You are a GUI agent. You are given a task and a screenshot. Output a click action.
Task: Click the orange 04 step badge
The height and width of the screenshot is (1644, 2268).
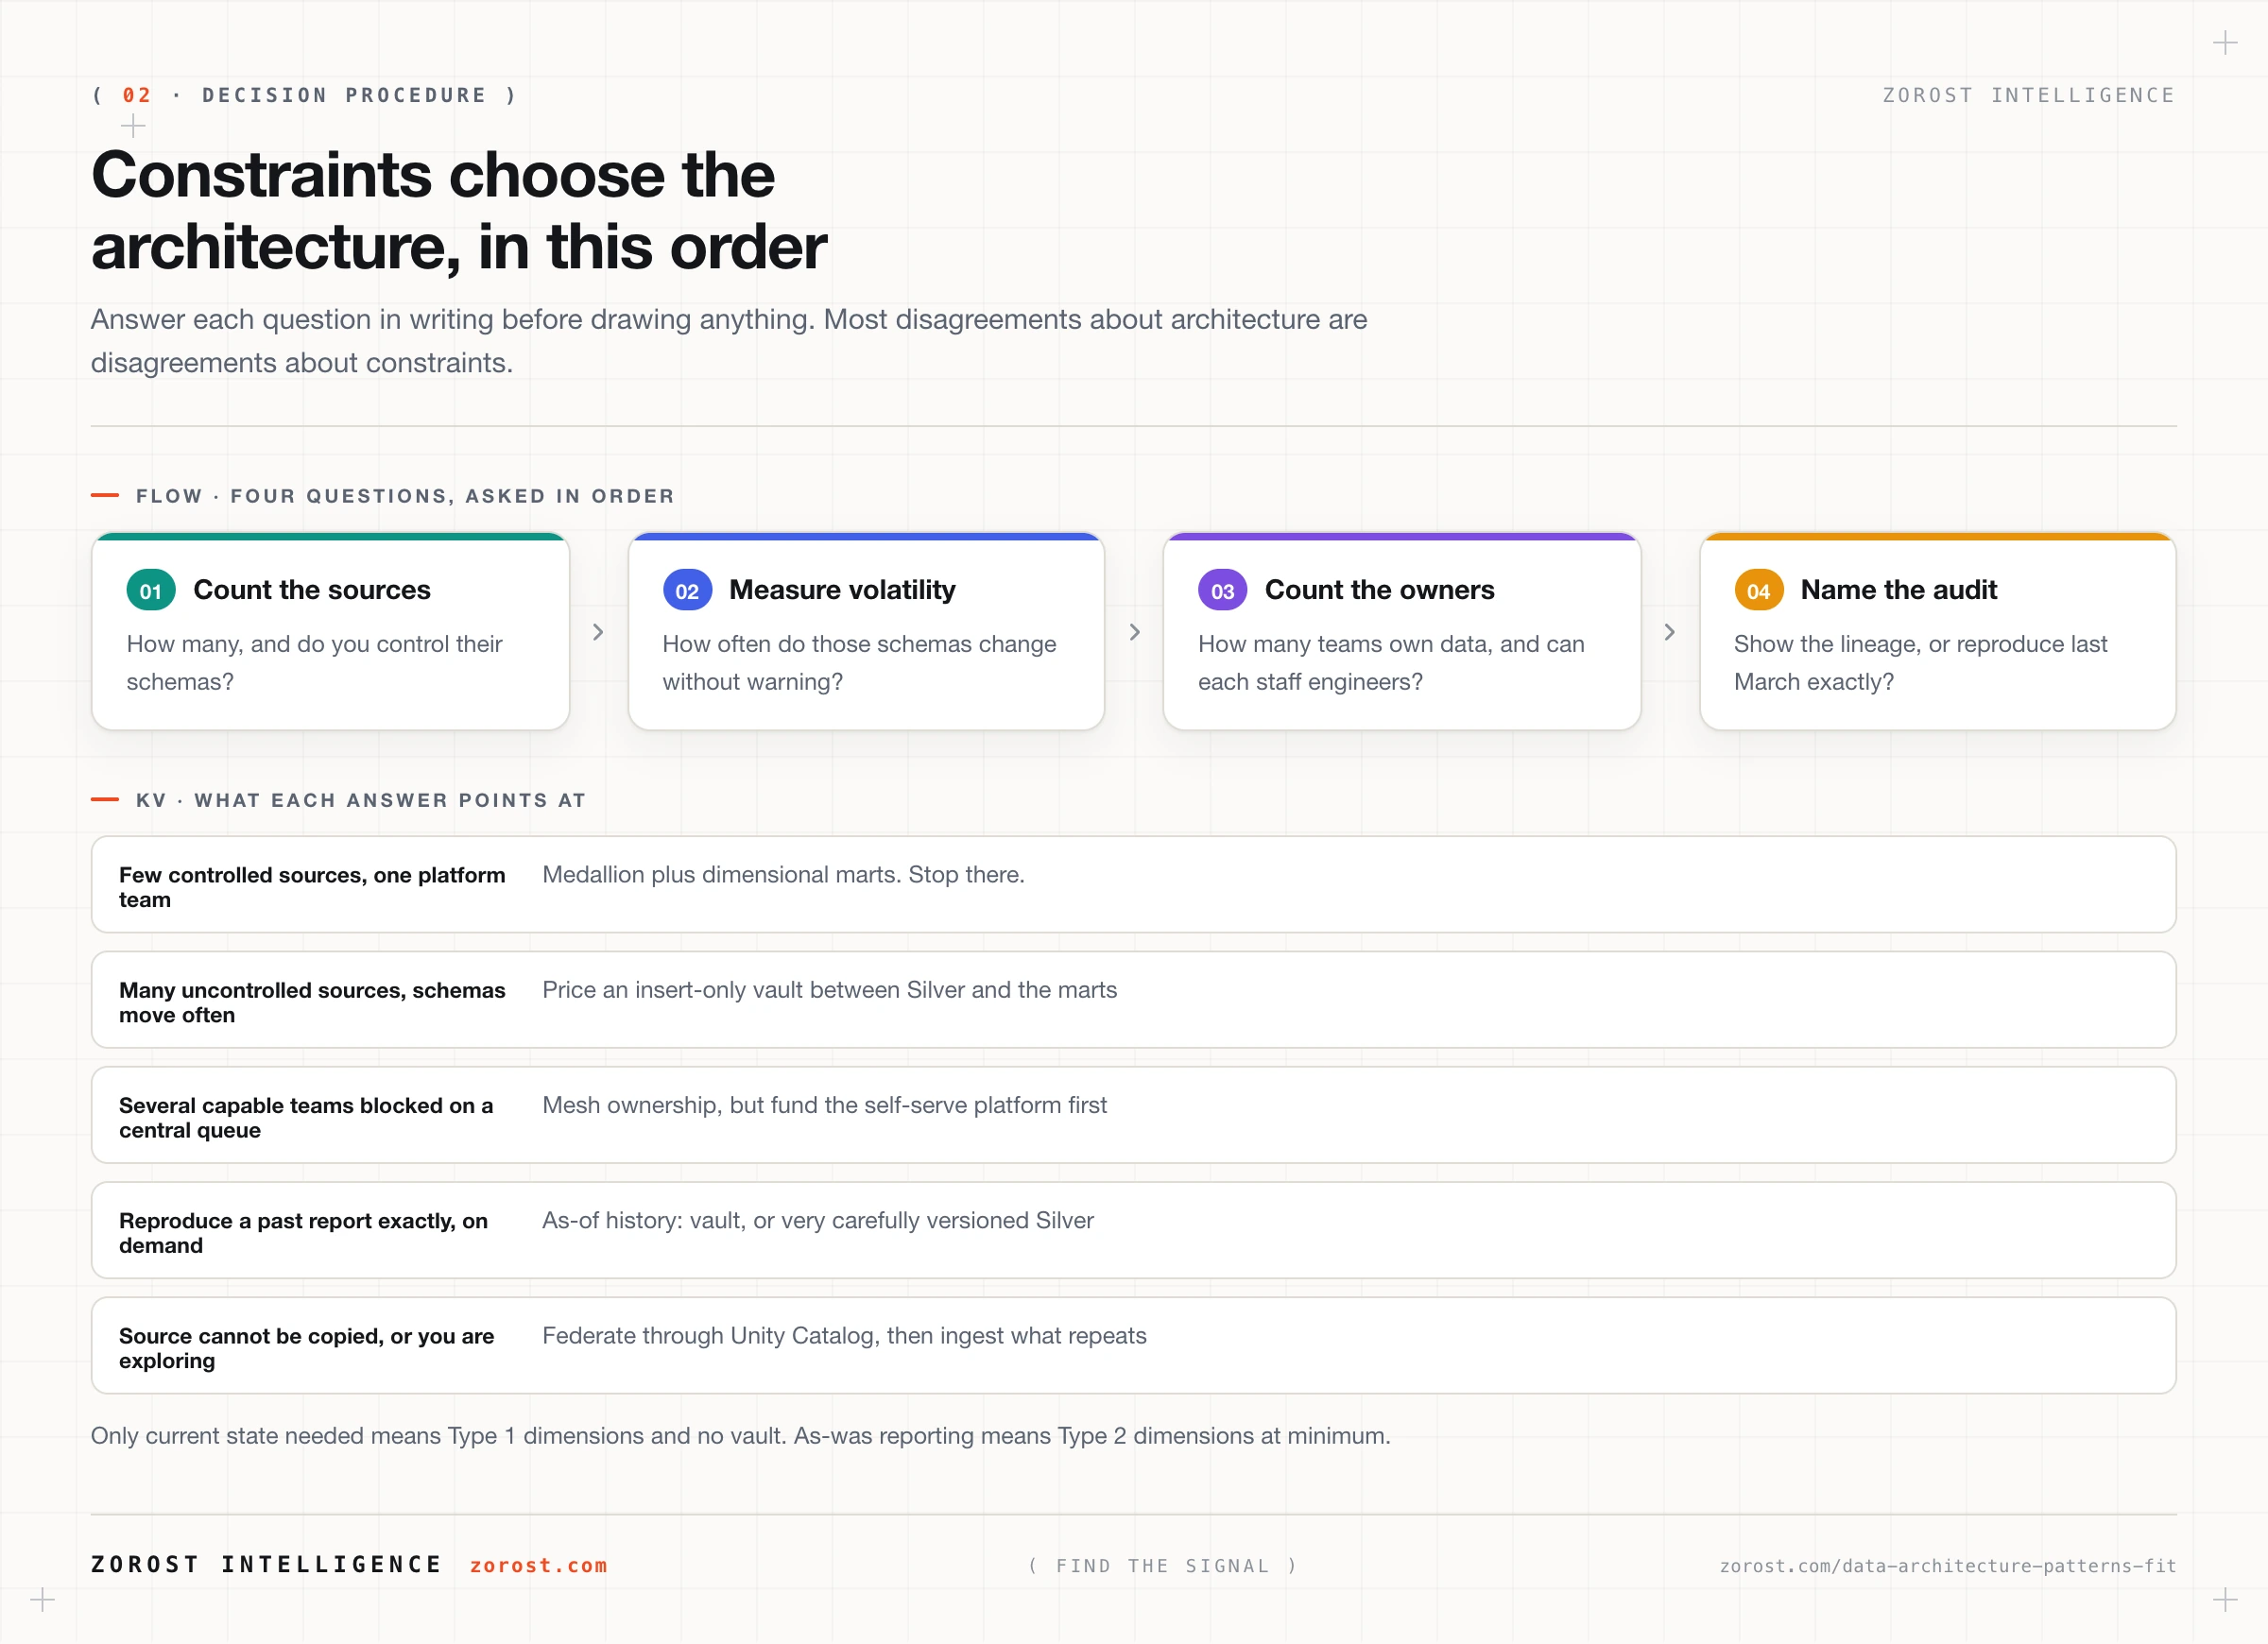point(1758,591)
